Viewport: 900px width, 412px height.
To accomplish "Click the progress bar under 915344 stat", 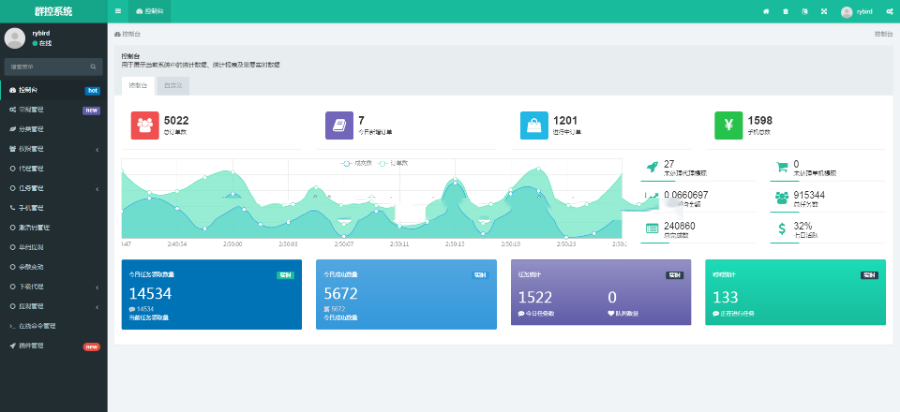I will [x=828, y=212].
